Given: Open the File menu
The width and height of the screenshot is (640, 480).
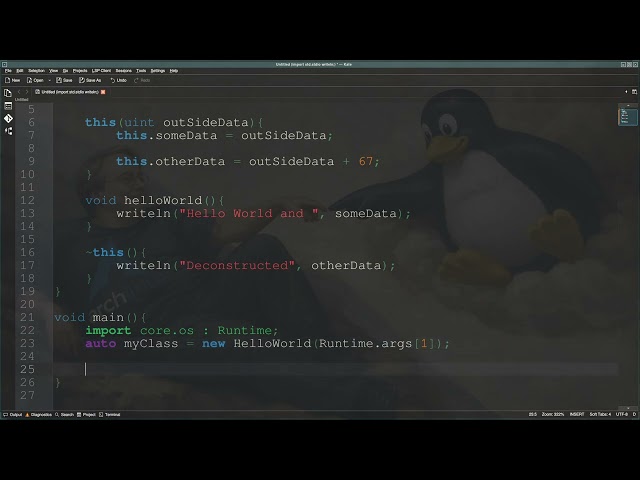Looking at the screenshot, I should coord(8,71).
